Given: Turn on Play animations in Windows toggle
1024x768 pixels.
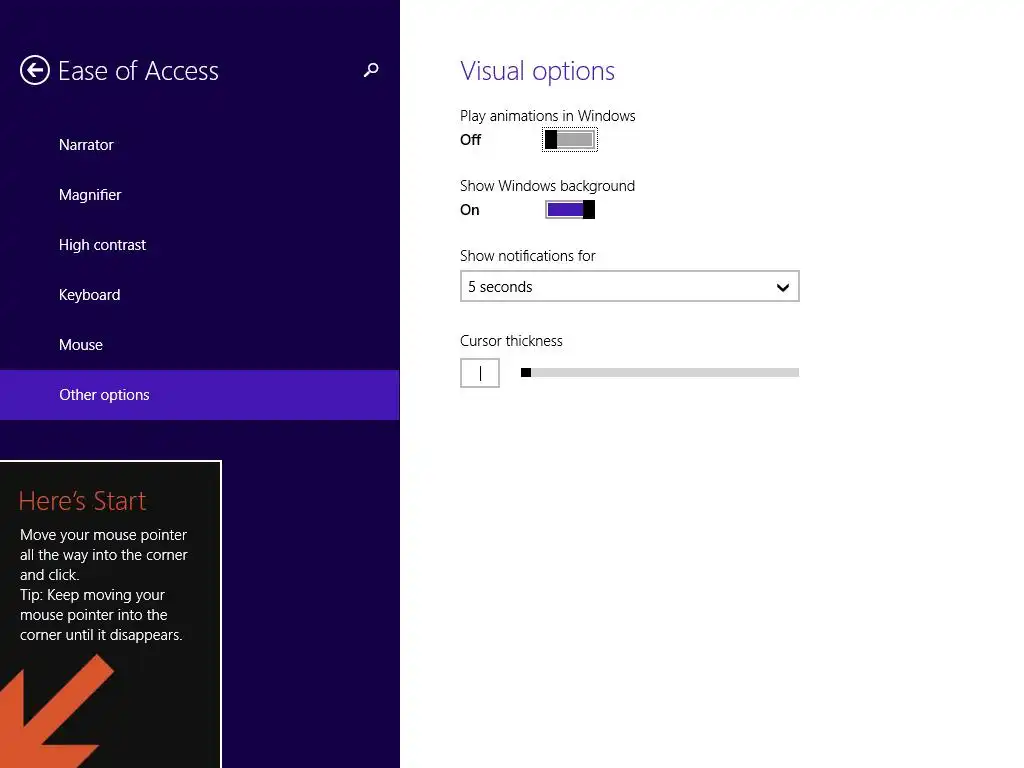Looking at the screenshot, I should [569, 140].
